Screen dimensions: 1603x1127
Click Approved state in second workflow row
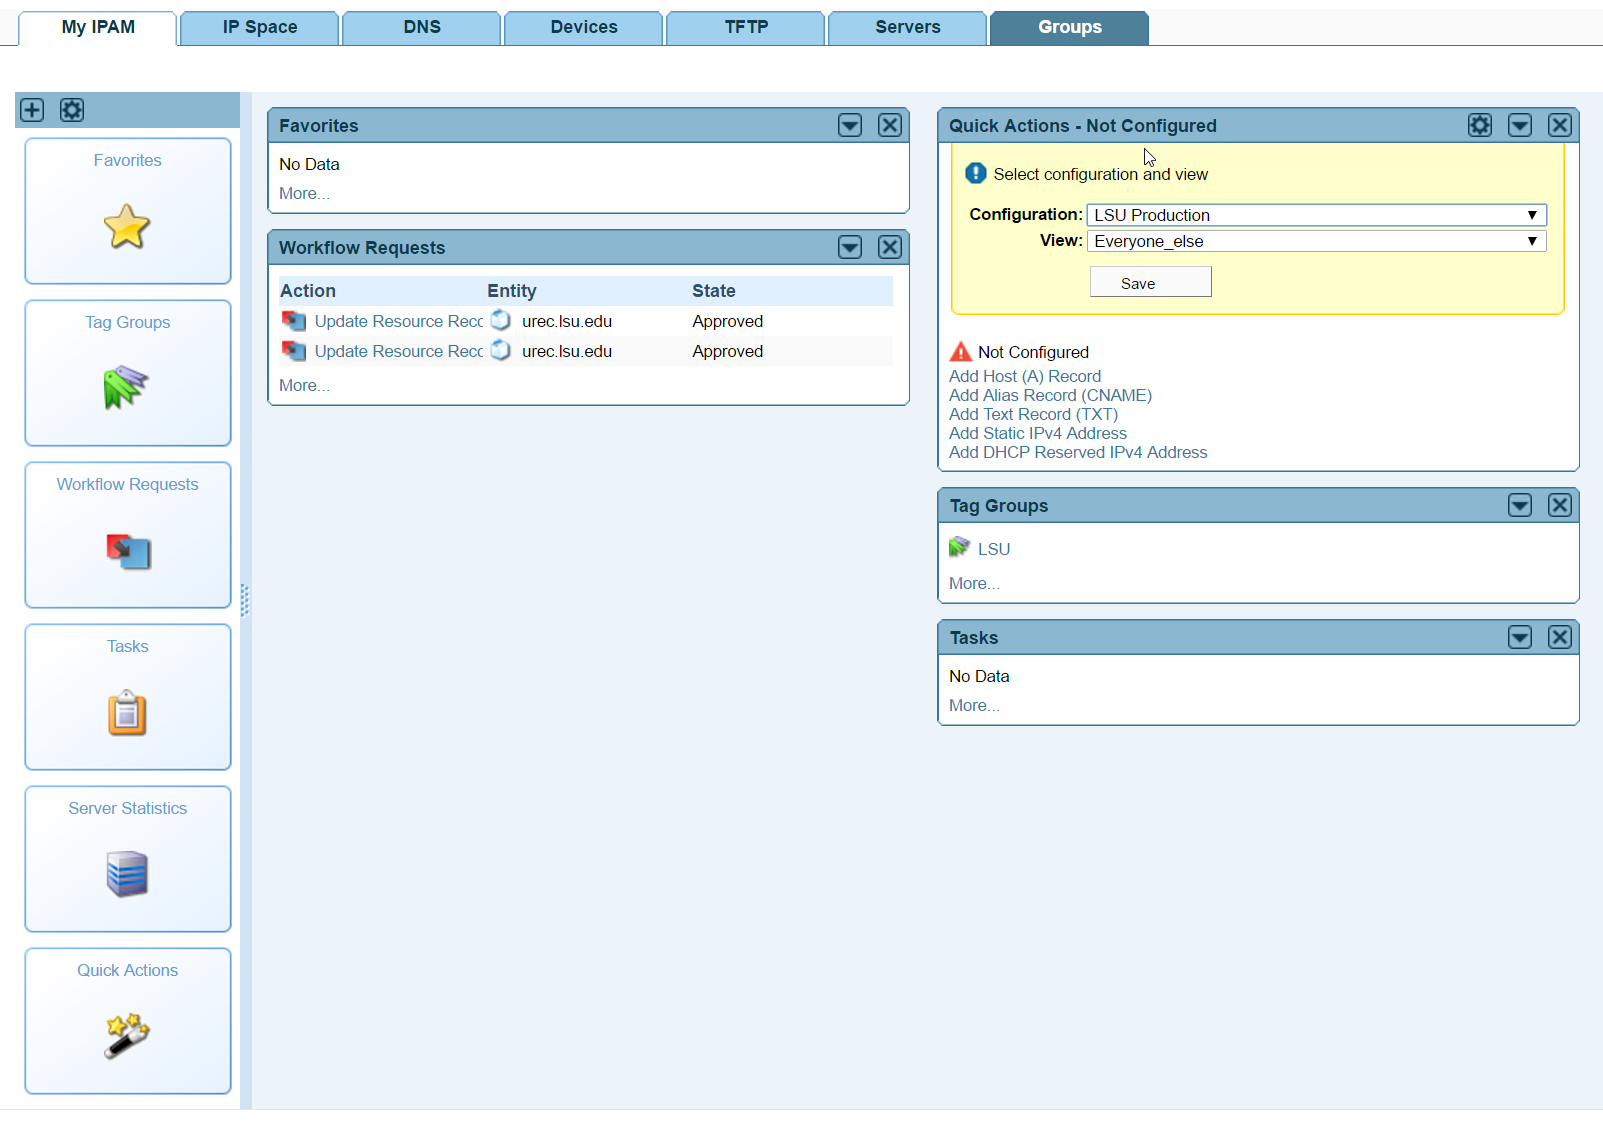tap(728, 351)
